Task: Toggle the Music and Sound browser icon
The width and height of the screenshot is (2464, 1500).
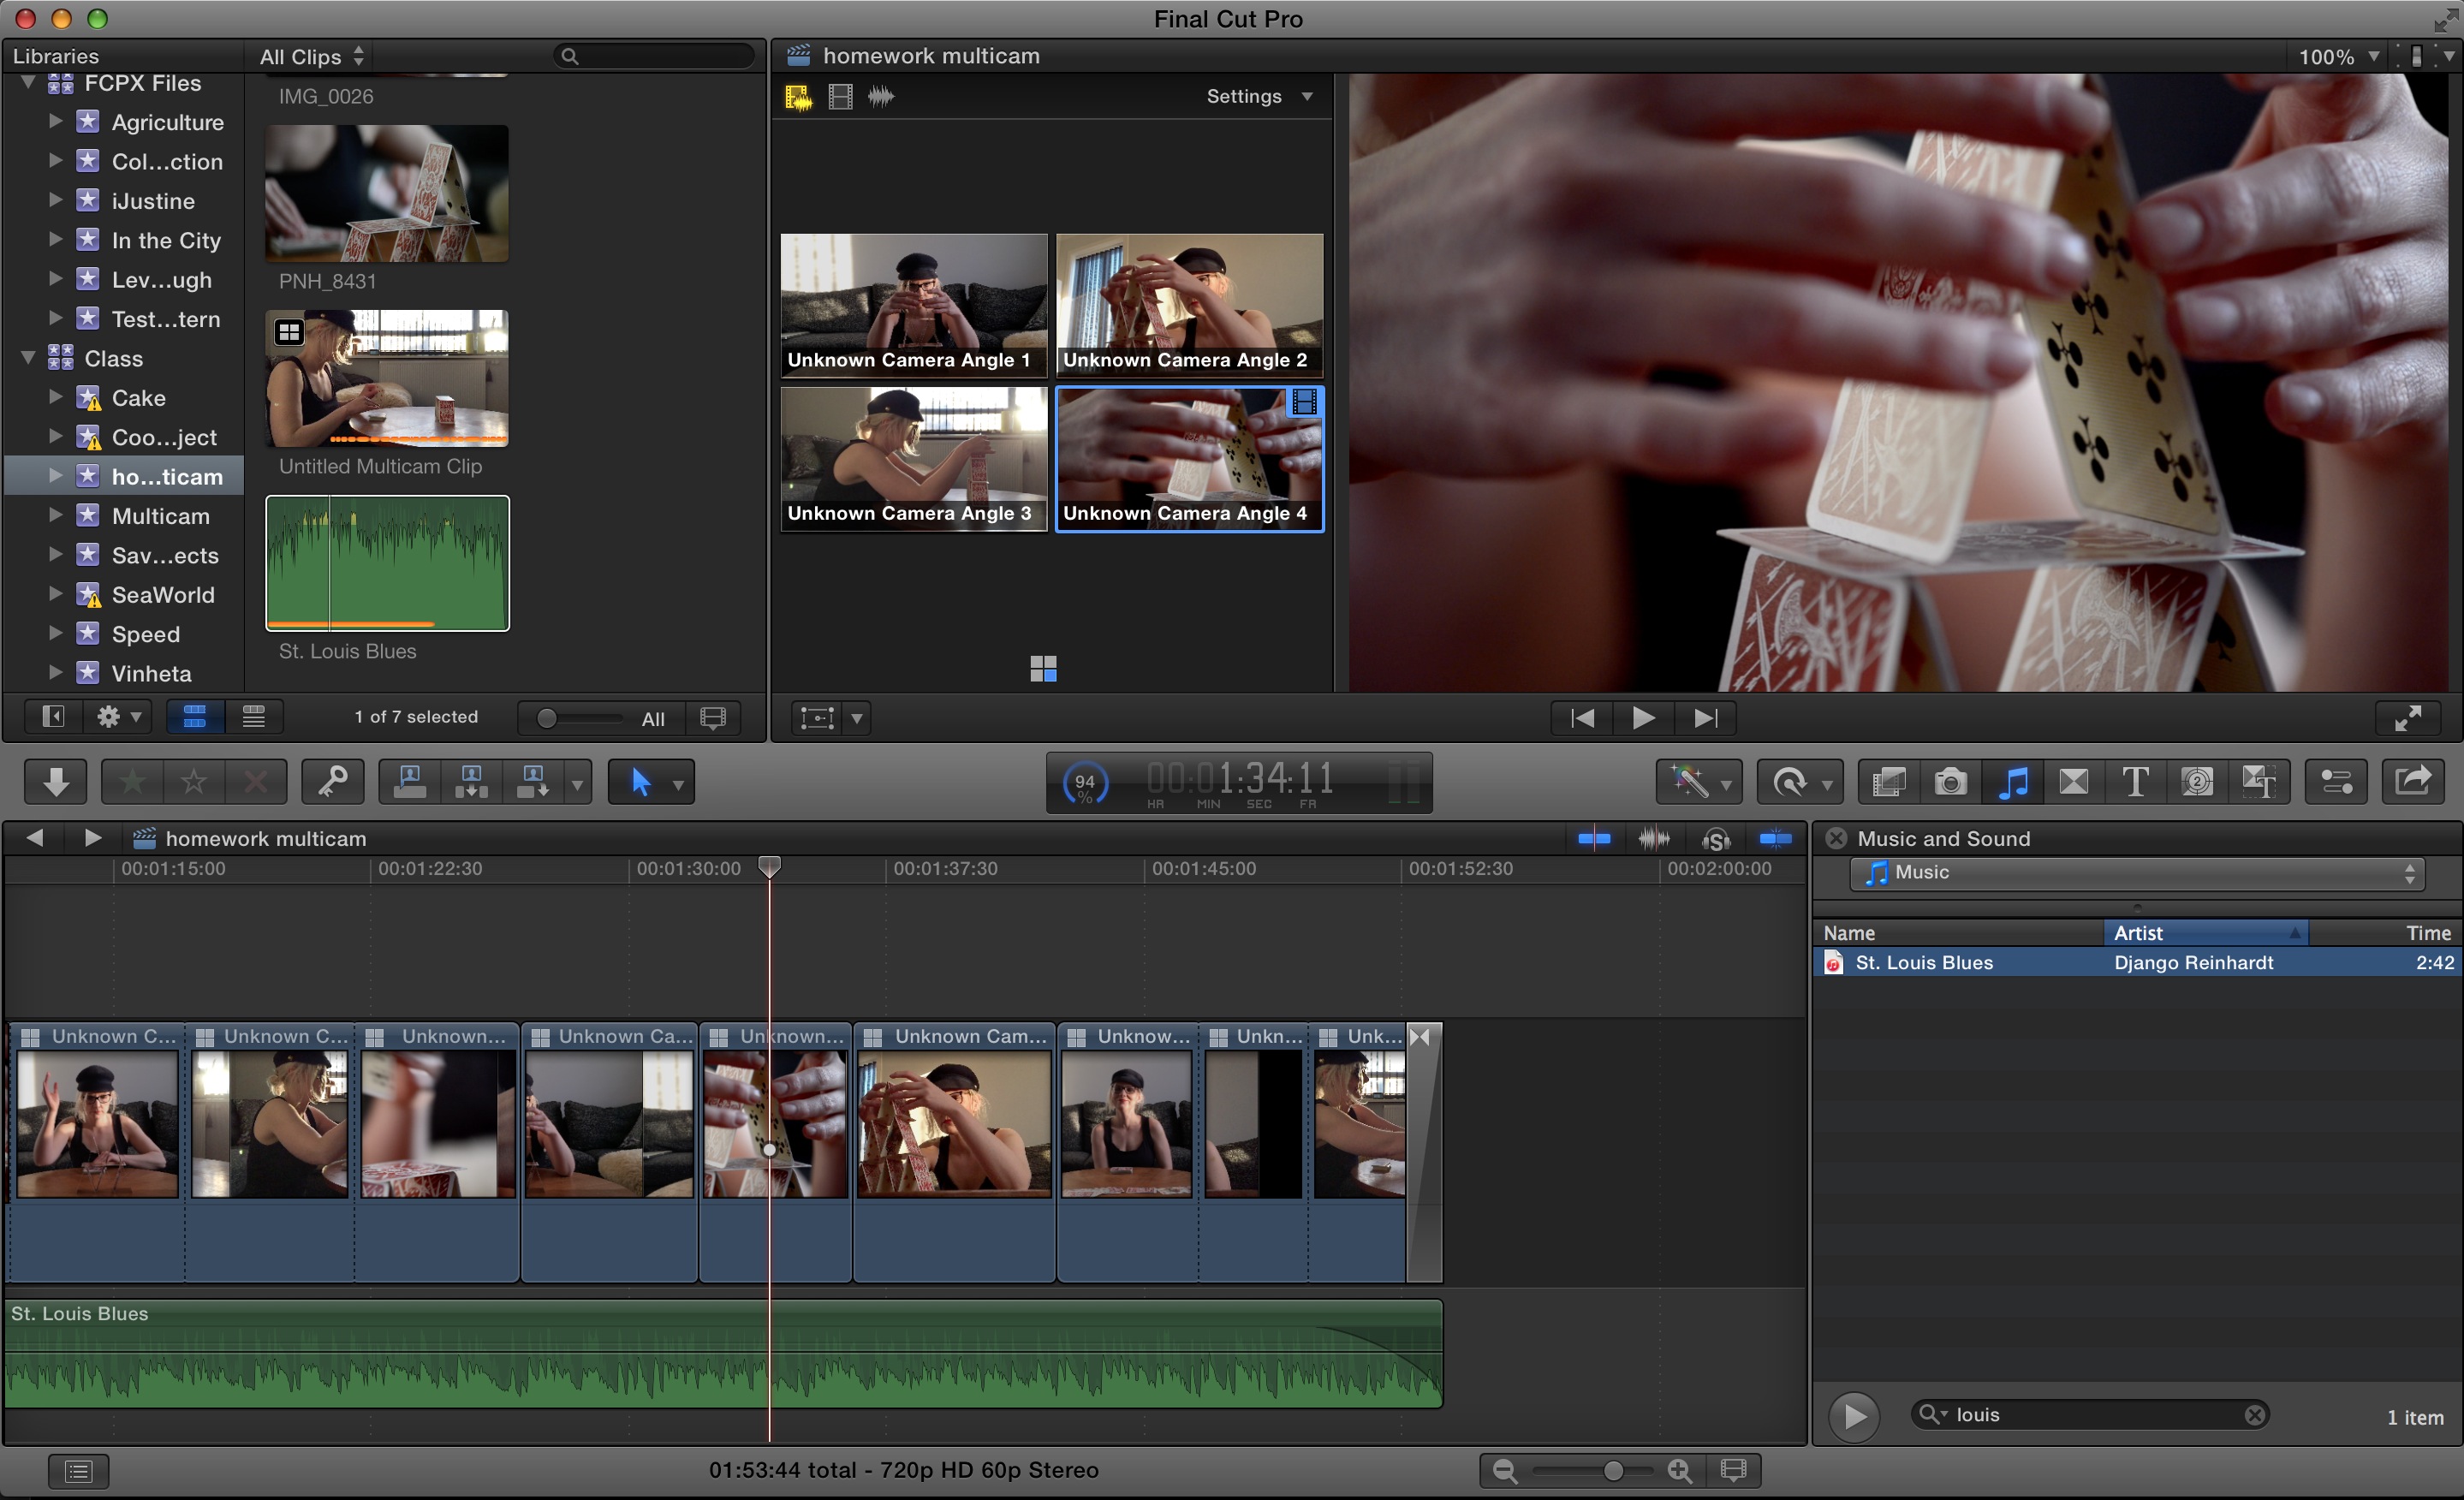Action: tap(2012, 781)
